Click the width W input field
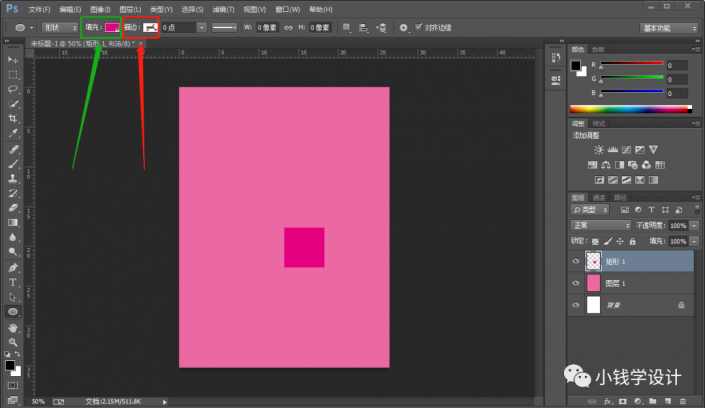705x408 pixels. coord(267,28)
